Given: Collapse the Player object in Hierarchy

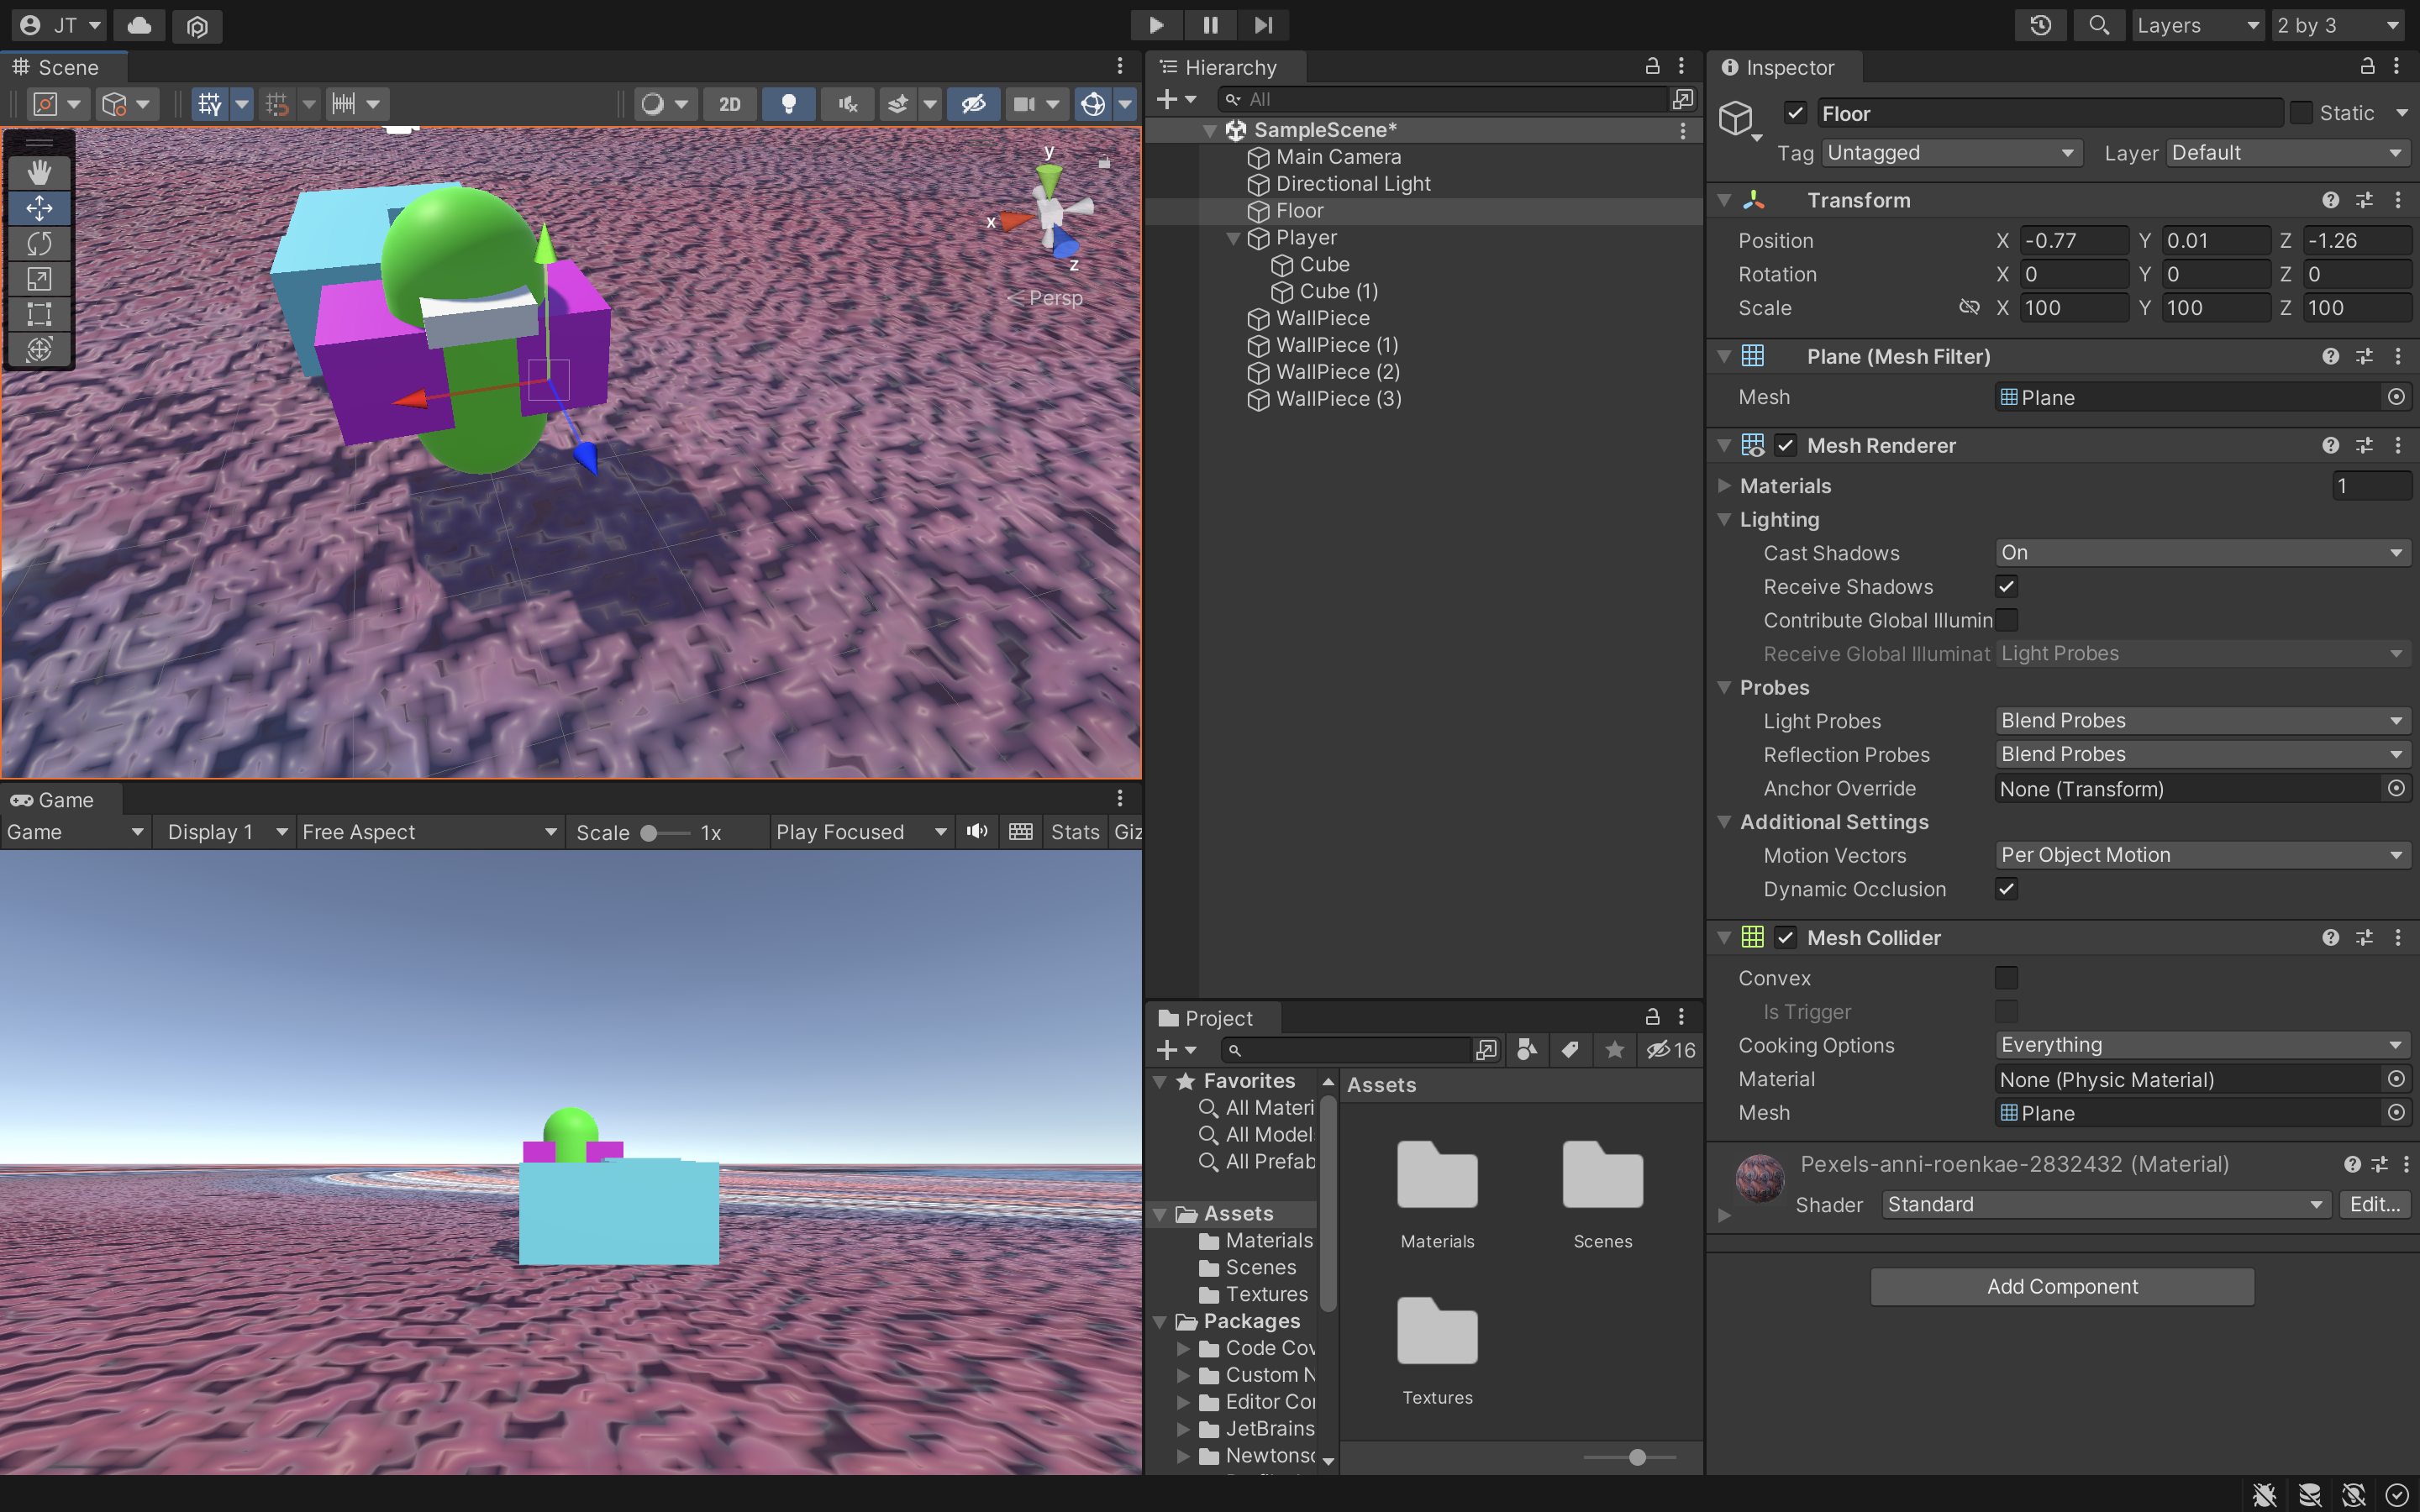Looking at the screenshot, I should click(1233, 238).
